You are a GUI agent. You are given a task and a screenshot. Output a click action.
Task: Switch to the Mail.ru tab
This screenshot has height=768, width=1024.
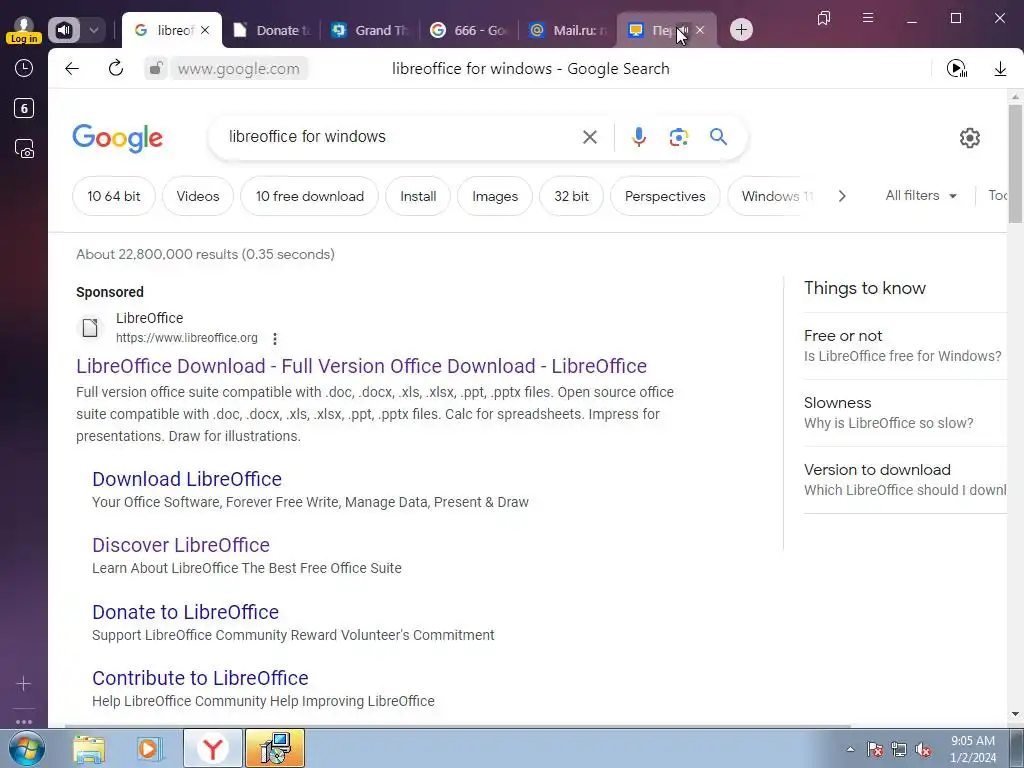(568, 30)
